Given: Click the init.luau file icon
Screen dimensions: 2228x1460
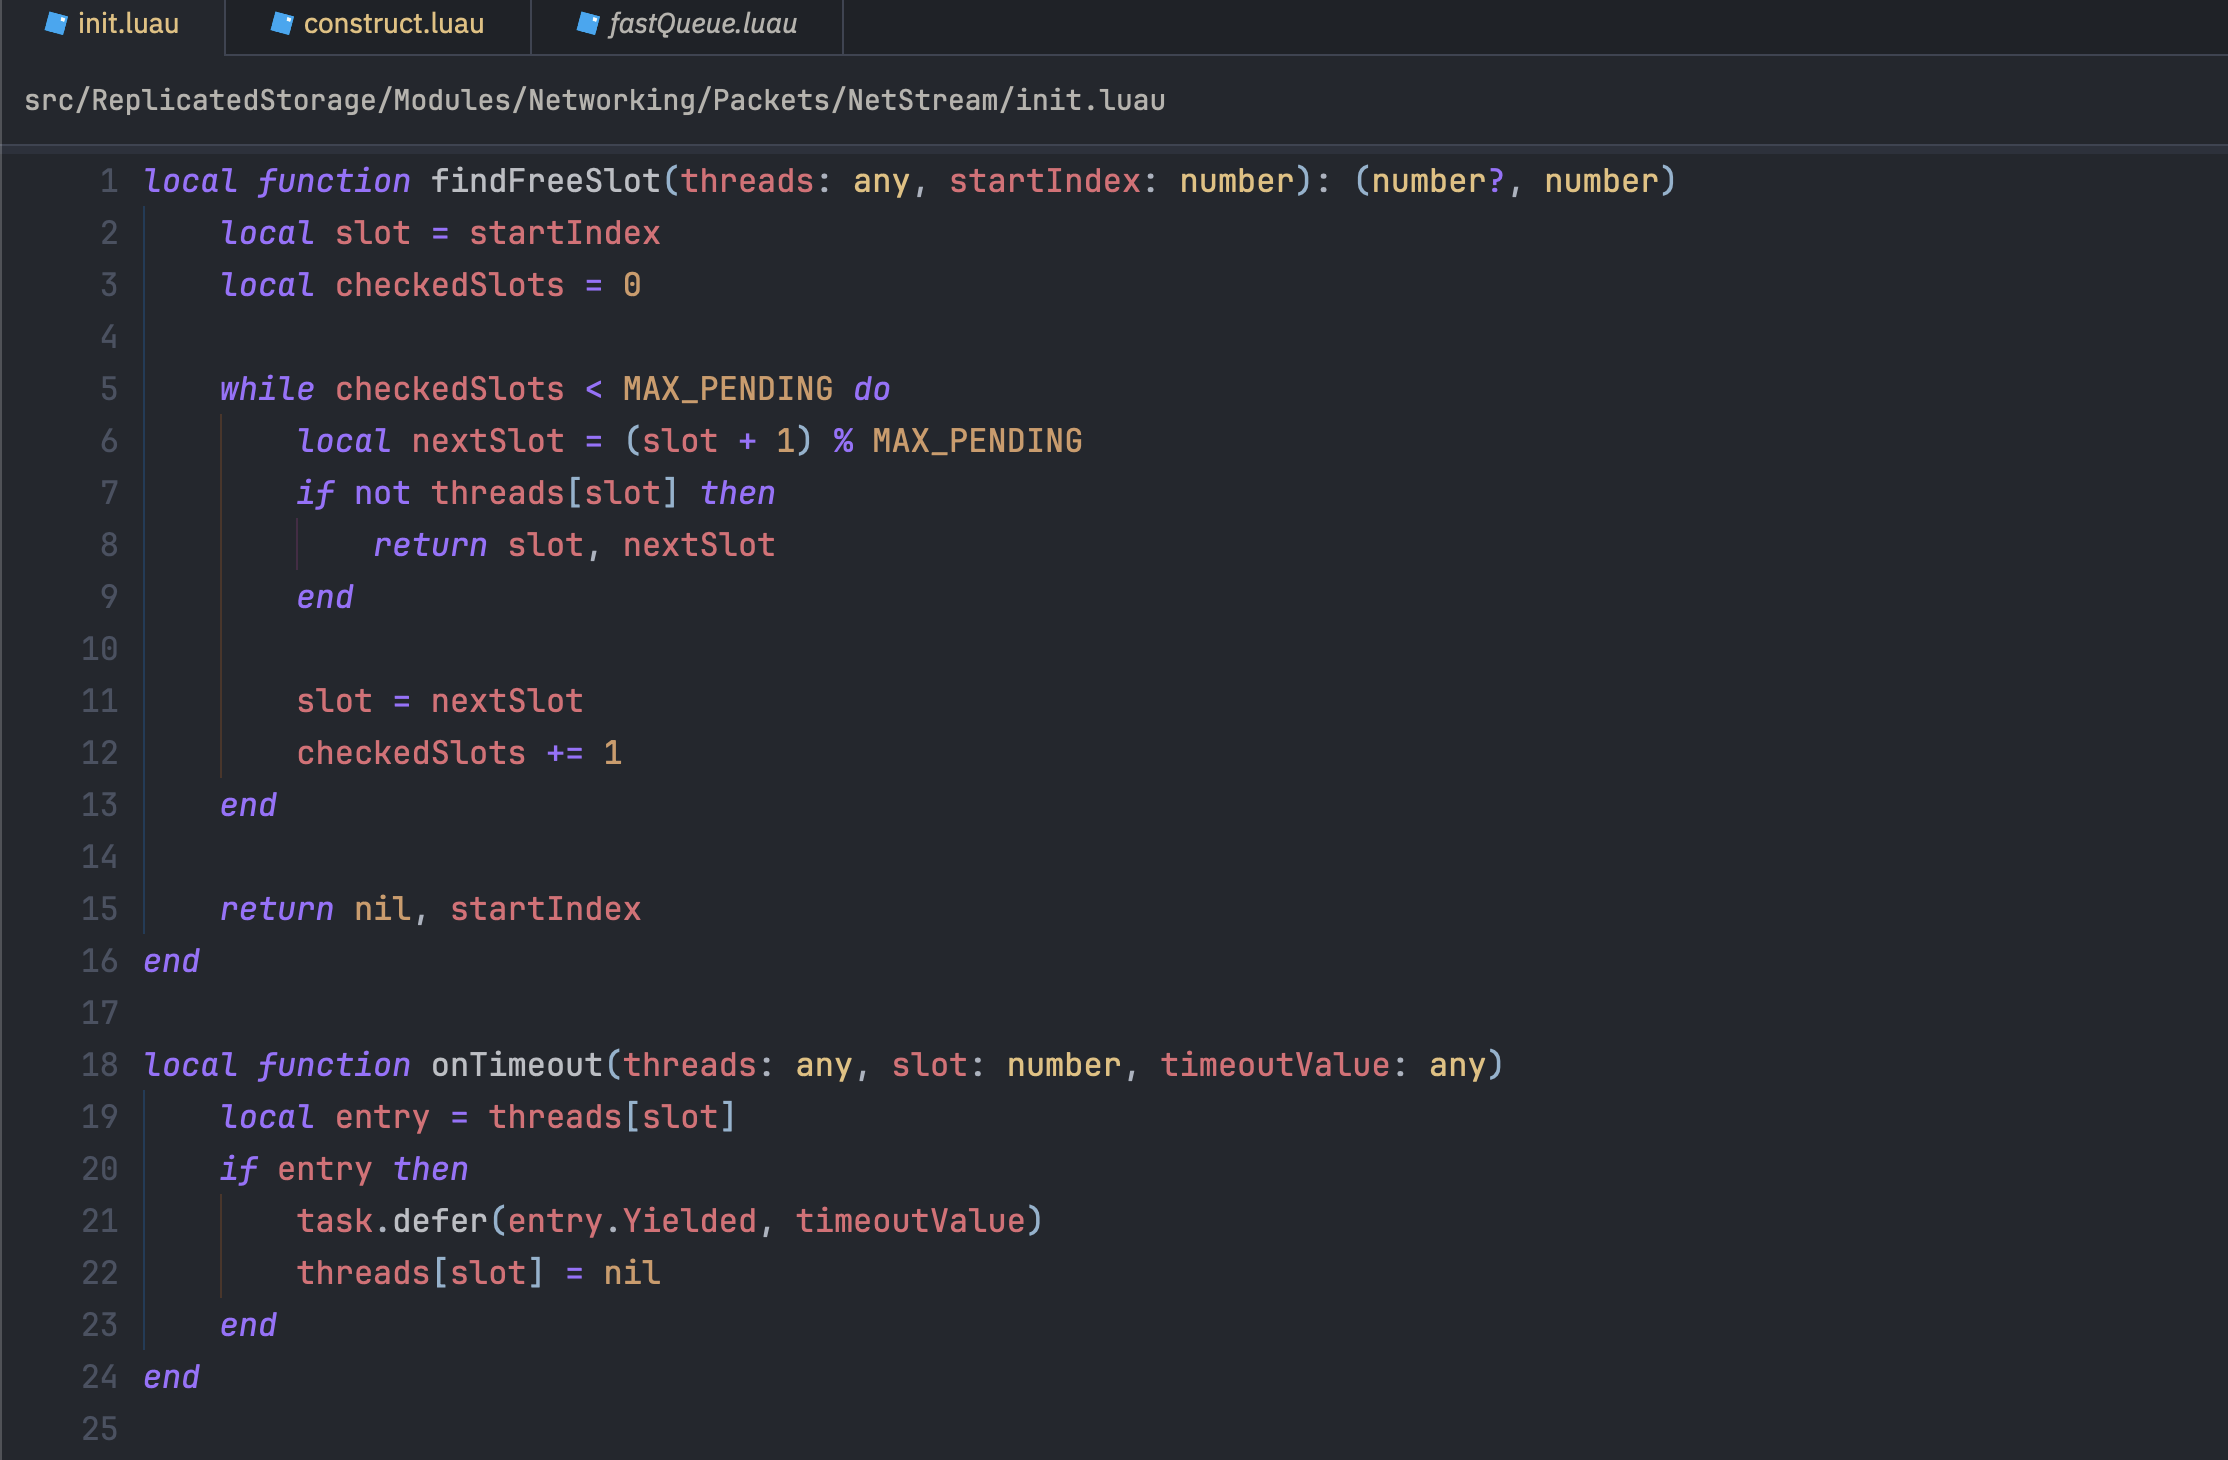Looking at the screenshot, I should pos(56,23).
